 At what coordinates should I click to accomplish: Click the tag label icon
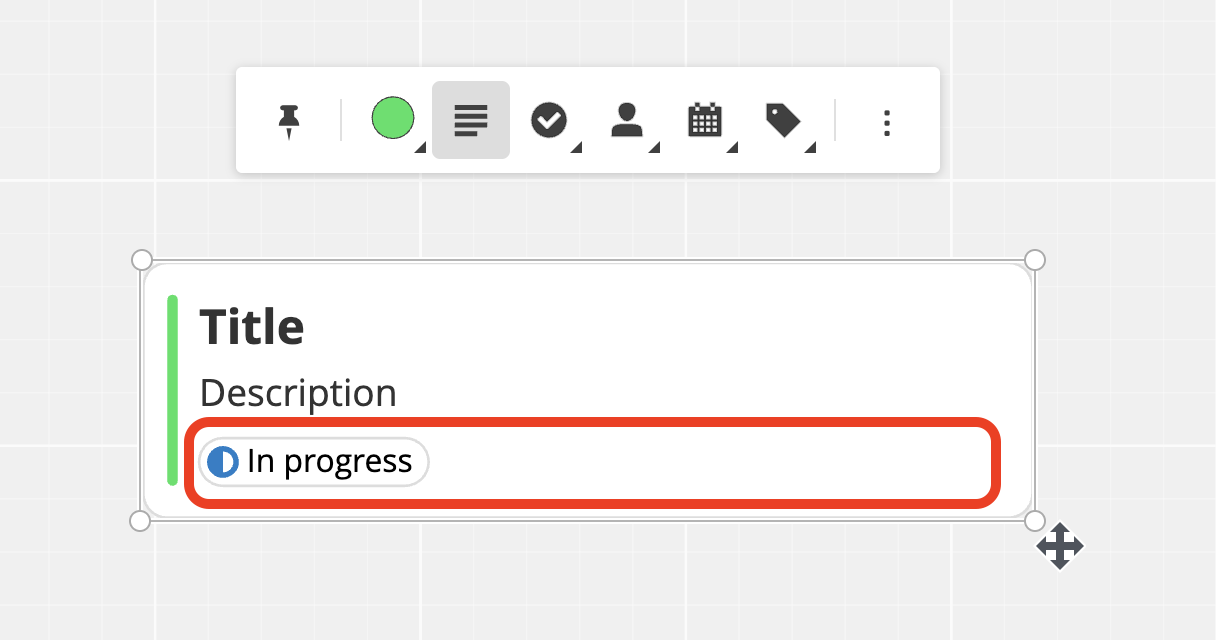783,121
